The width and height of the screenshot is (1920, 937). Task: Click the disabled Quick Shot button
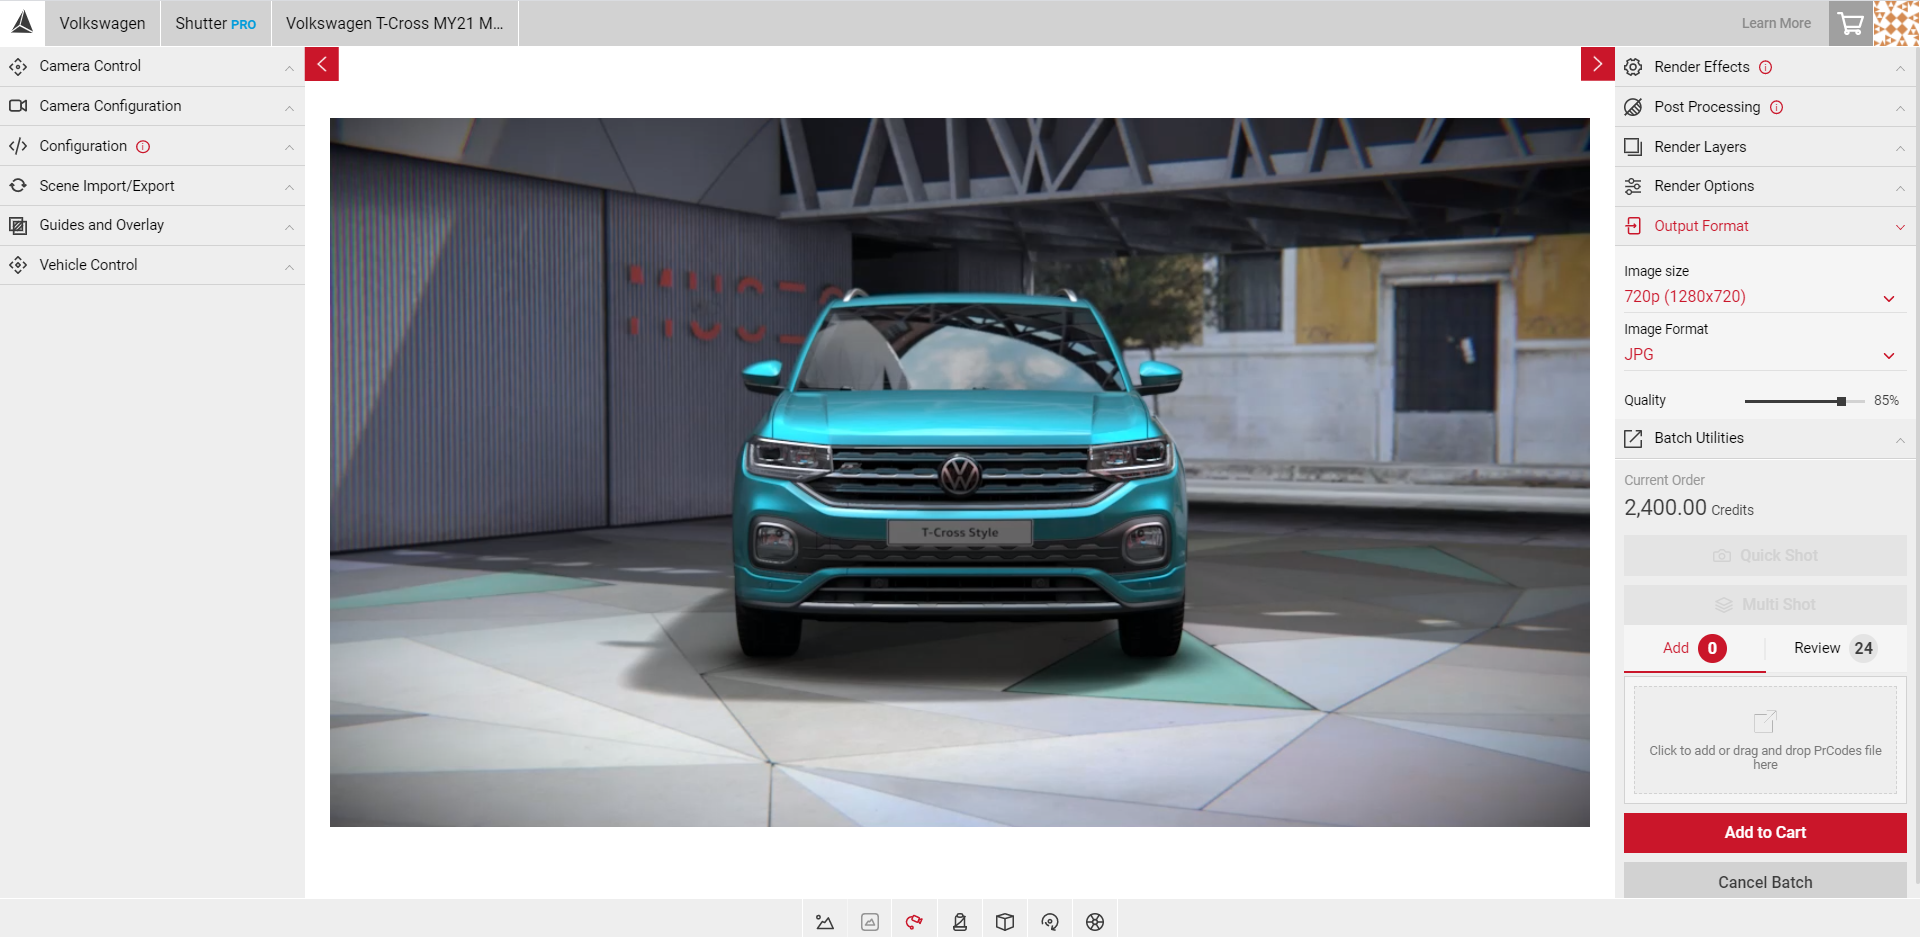pos(1765,555)
